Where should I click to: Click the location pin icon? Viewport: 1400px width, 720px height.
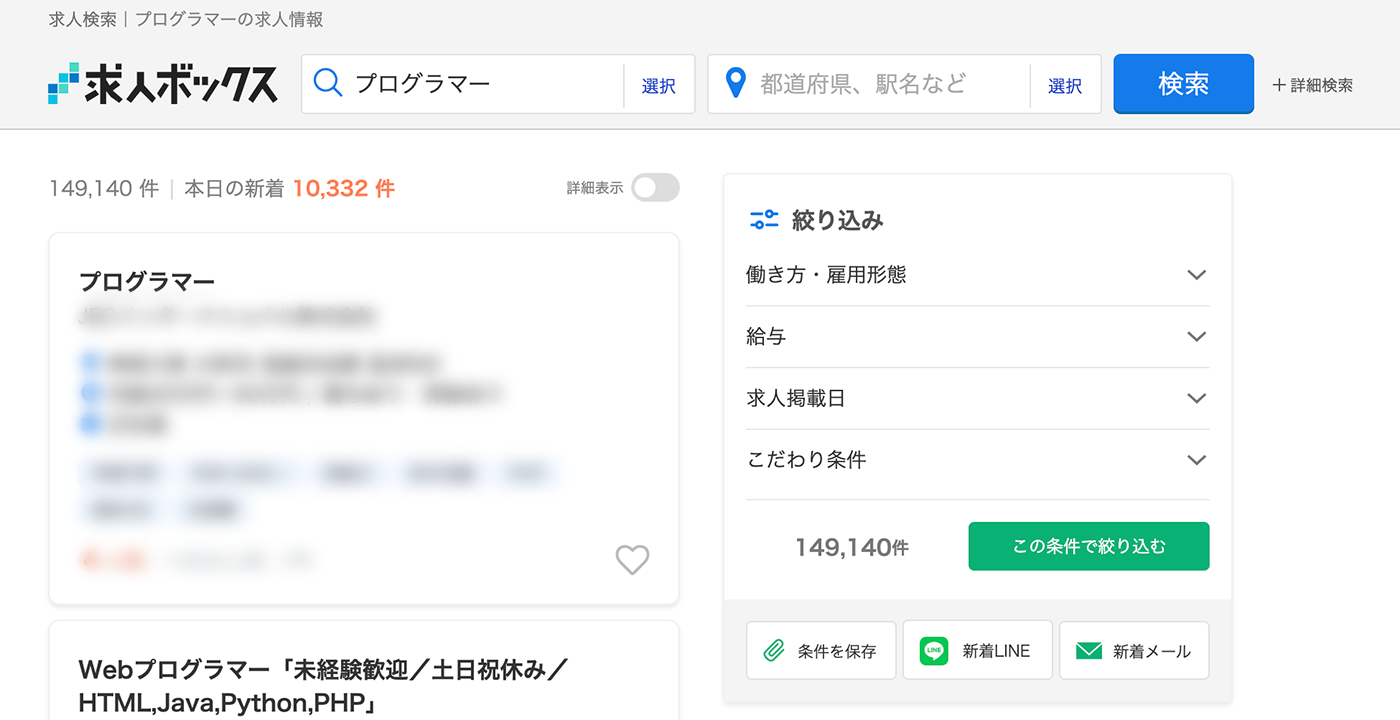pos(735,83)
